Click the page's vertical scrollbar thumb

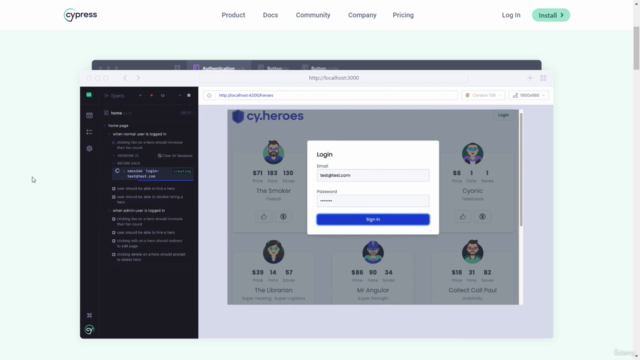coord(636,48)
